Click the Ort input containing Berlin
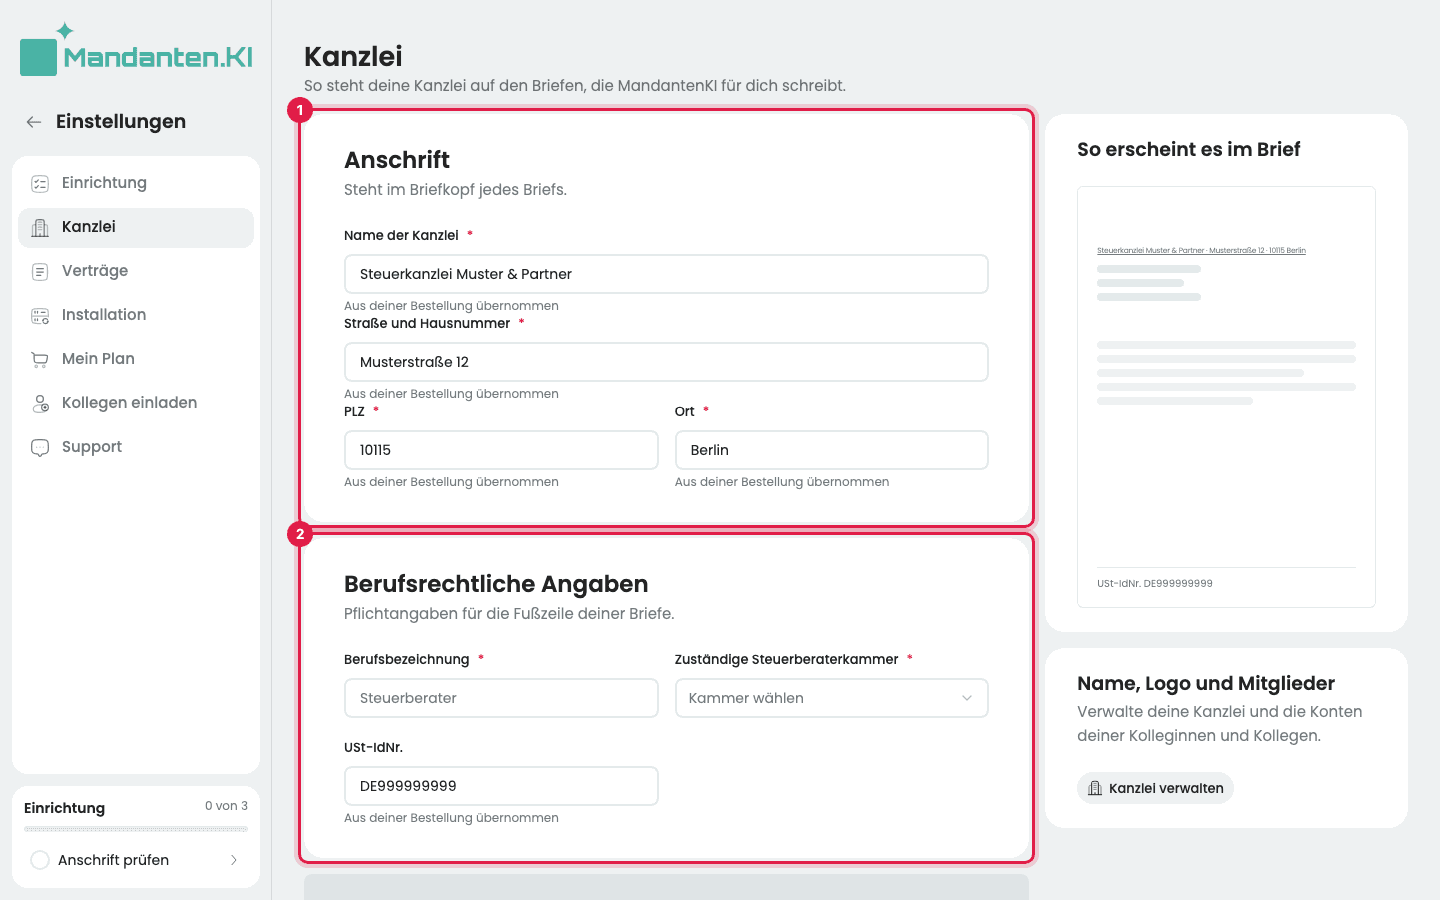1440x900 pixels. [832, 450]
